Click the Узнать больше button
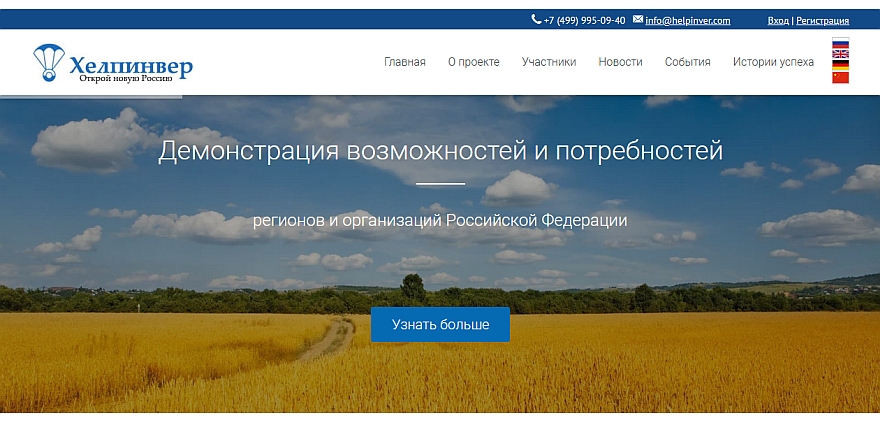This screenshot has height=446, width=880. tap(441, 324)
